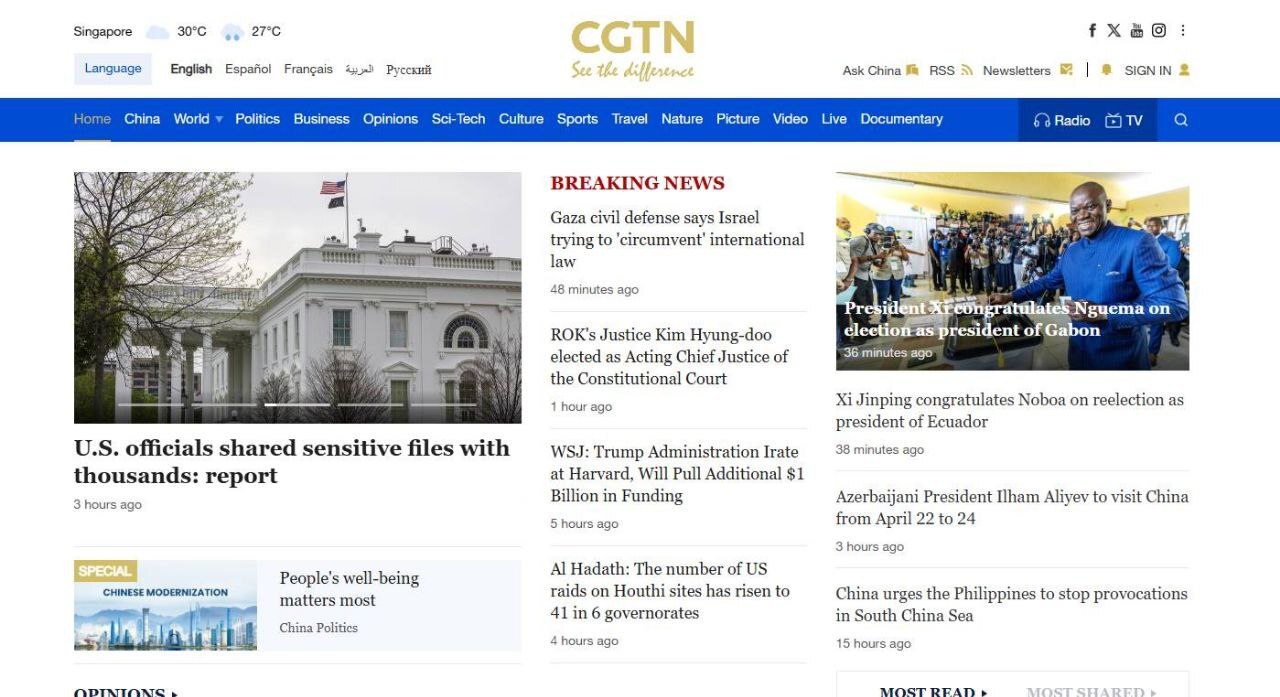
Task: Open the live TV icon
Action: 1113,120
